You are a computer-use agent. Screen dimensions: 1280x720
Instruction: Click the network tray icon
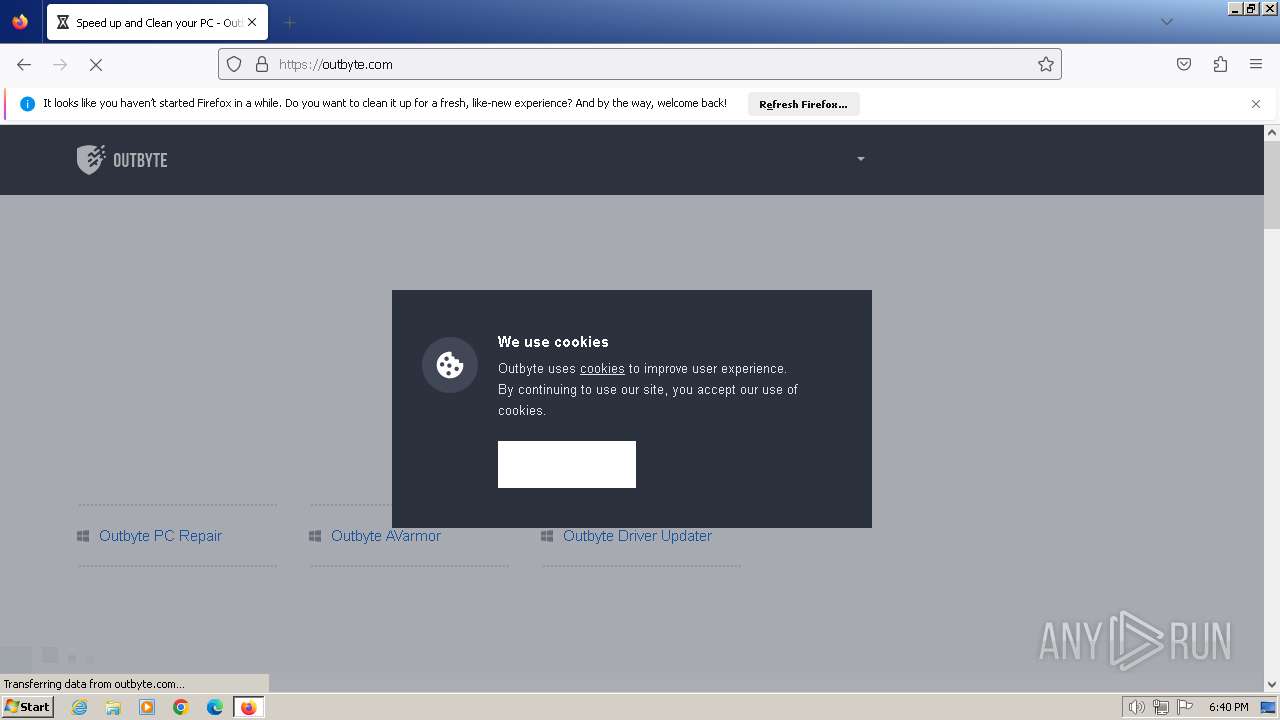tap(1161, 707)
